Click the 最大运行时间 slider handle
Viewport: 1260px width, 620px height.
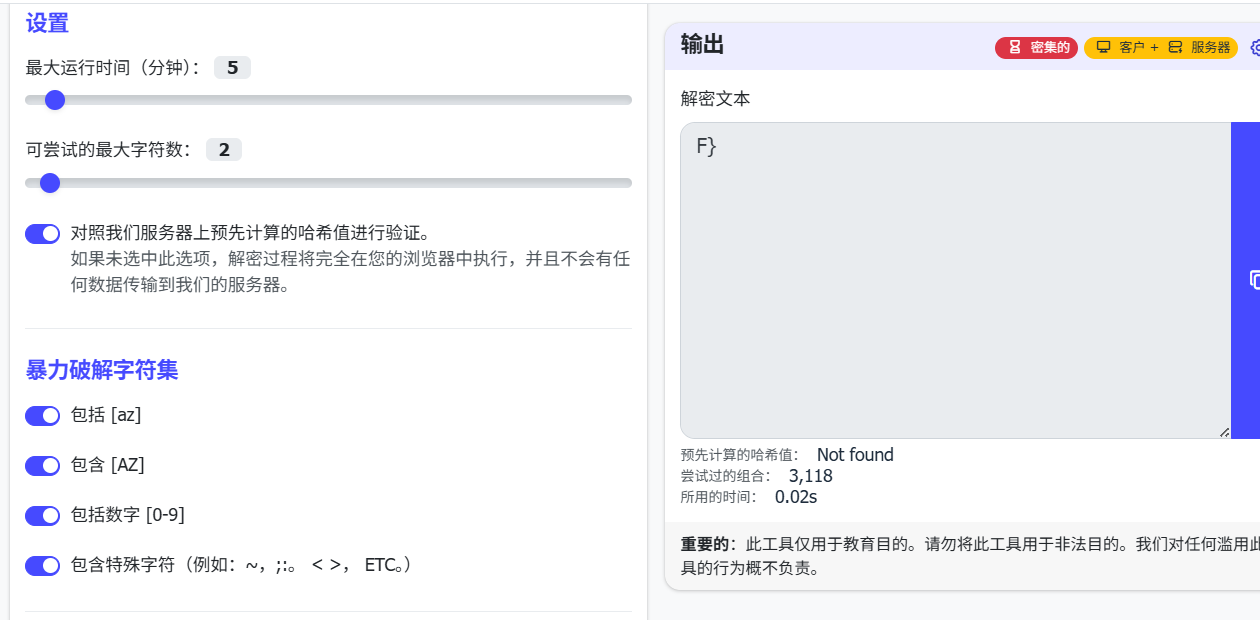click(55, 100)
